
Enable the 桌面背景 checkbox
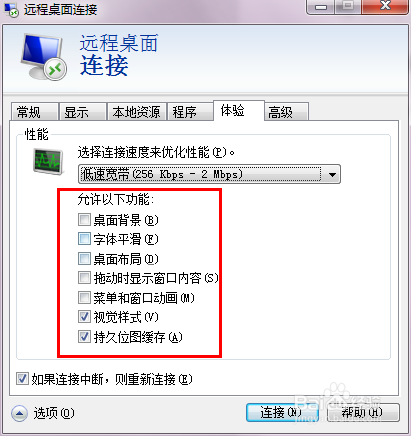(84, 220)
